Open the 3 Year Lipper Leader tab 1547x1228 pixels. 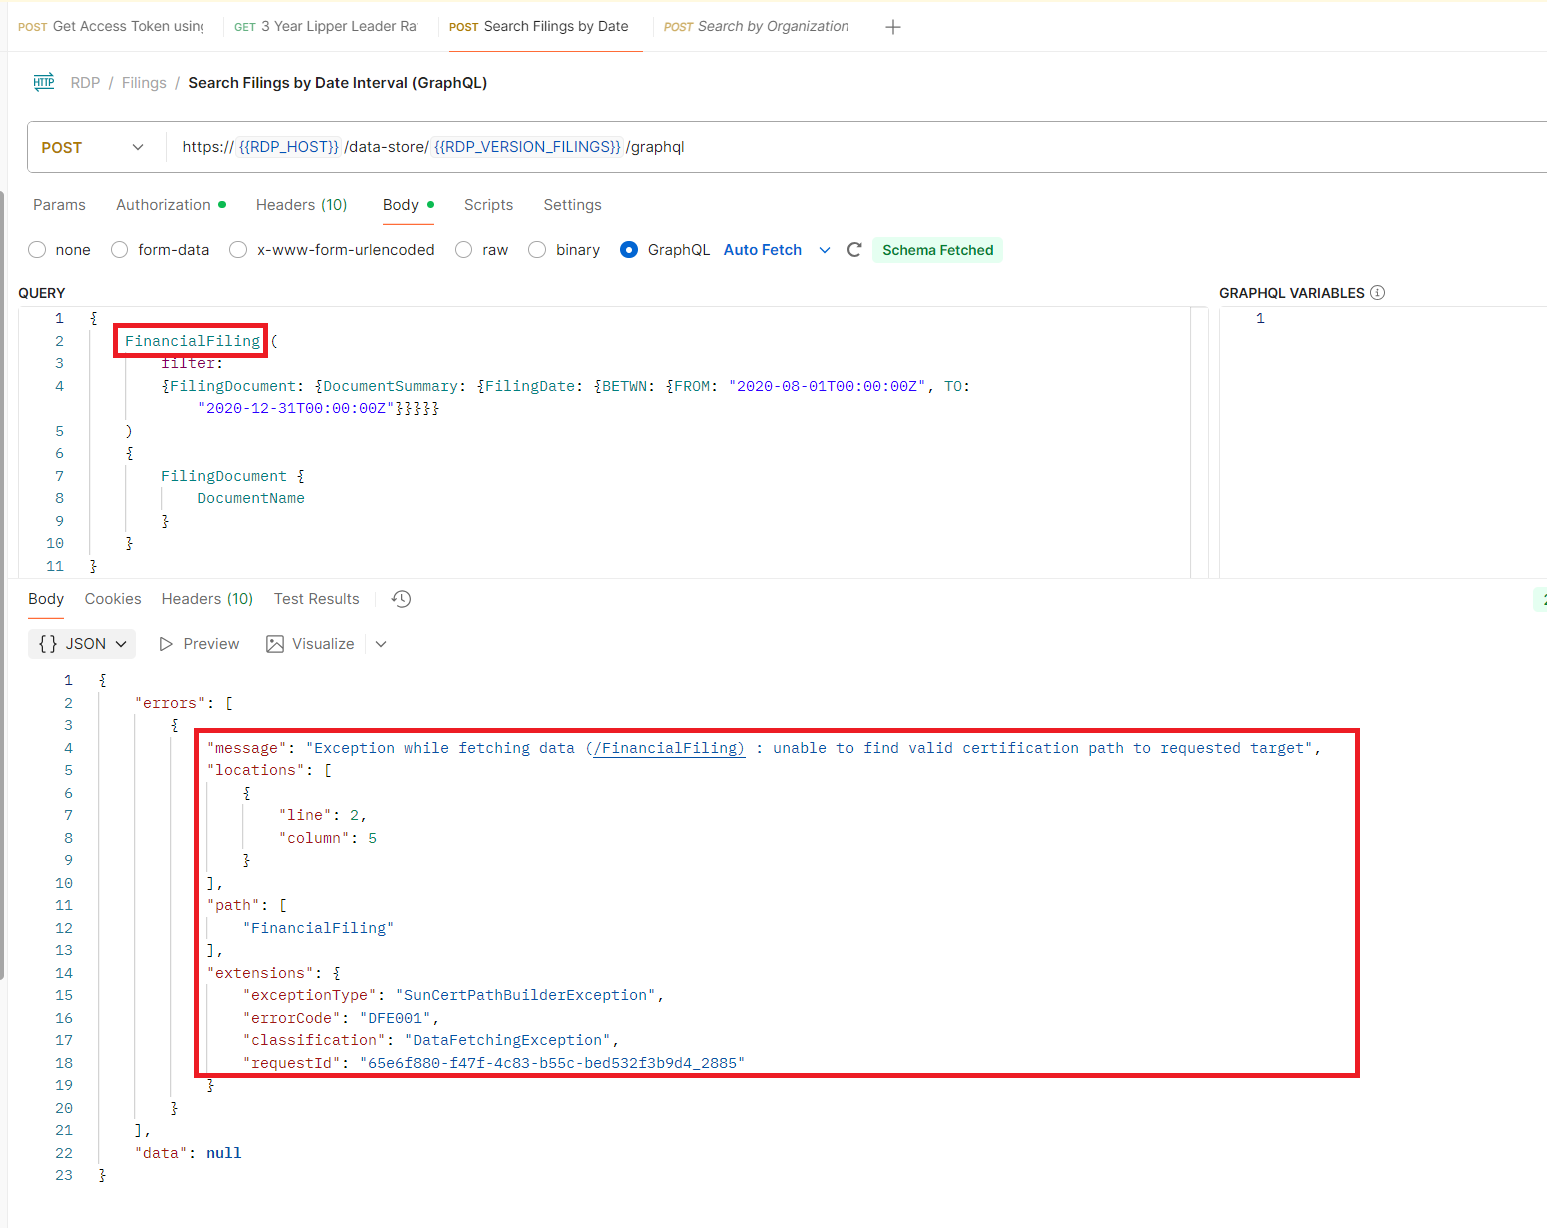325,27
